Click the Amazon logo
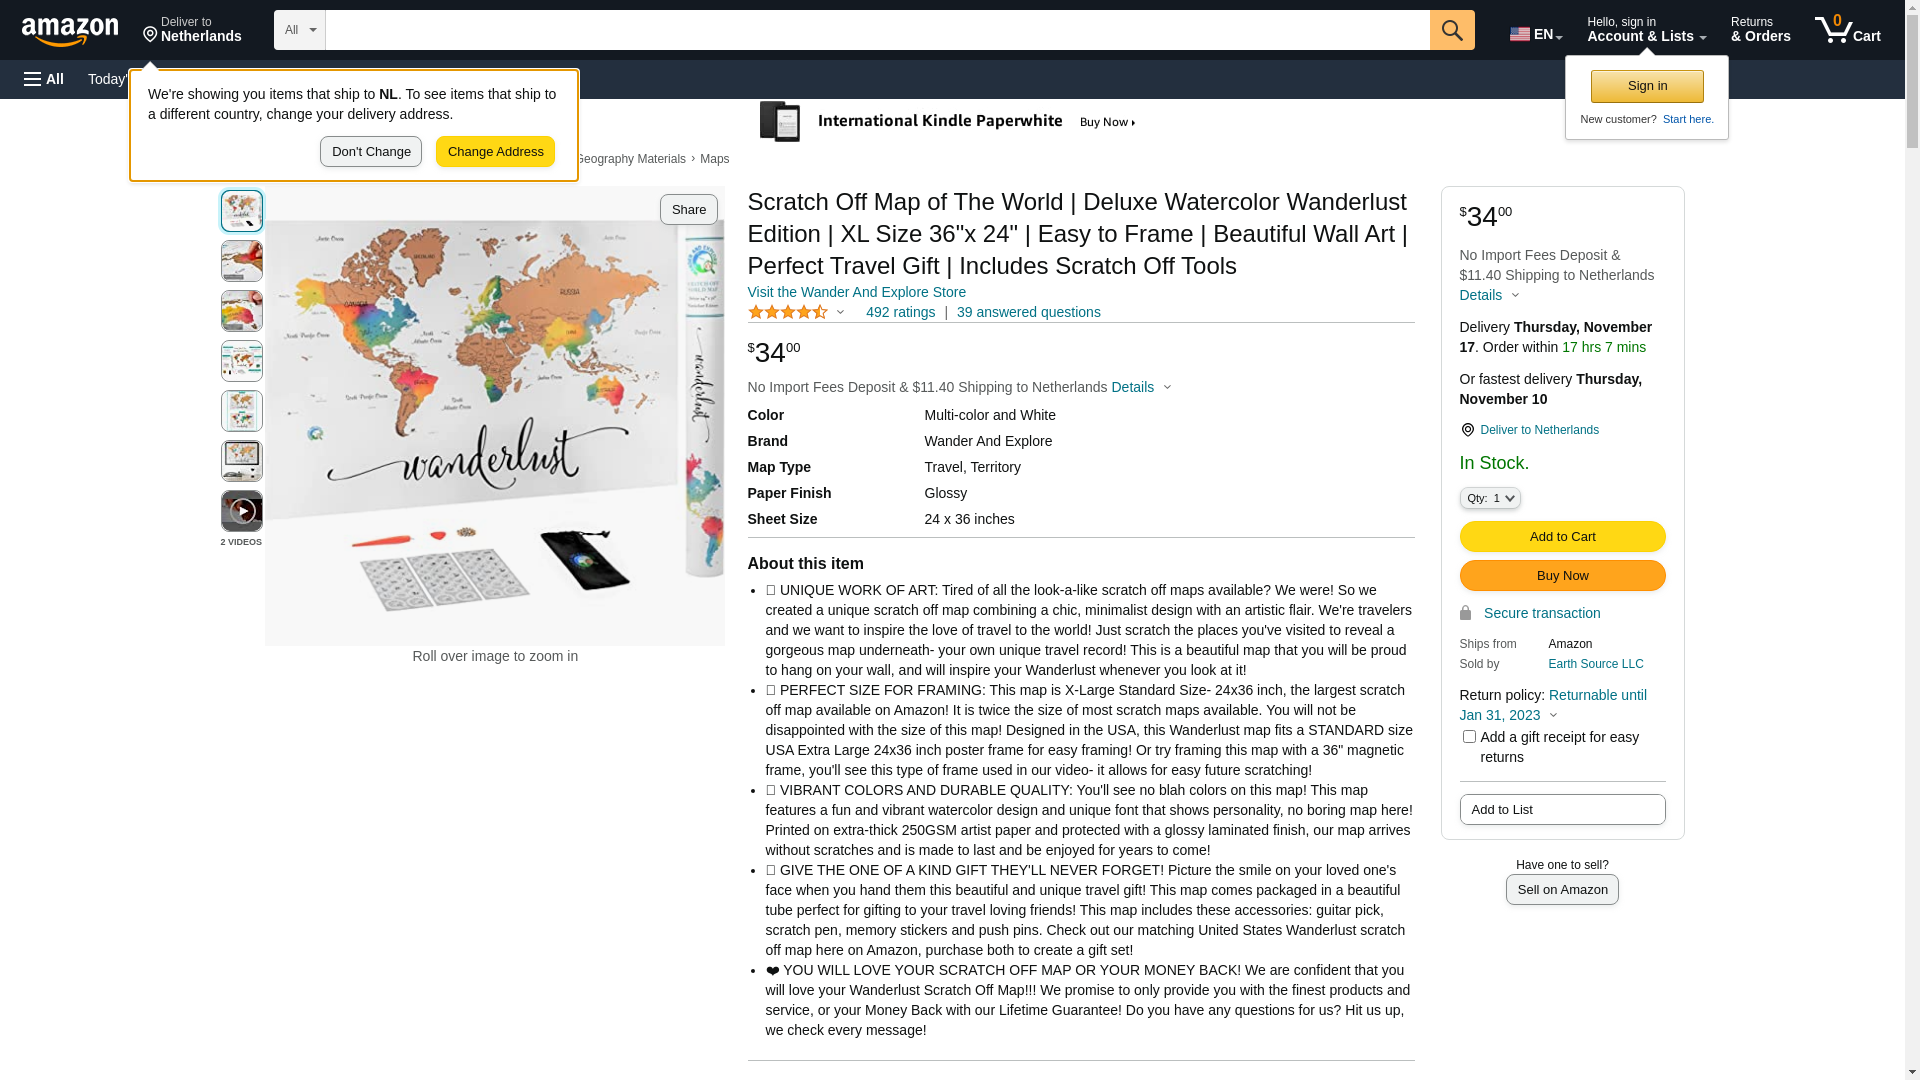This screenshot has width=1920, height=1080. pyautogui.click(x=70, y=32)
